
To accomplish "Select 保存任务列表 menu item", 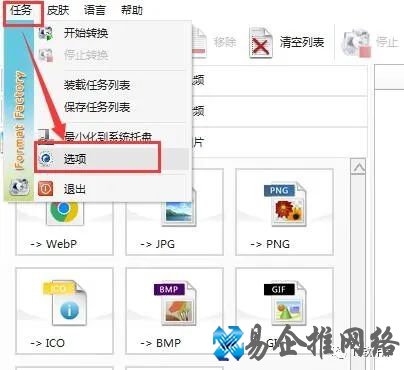I will pyautogui.click(x=97, y=107).
